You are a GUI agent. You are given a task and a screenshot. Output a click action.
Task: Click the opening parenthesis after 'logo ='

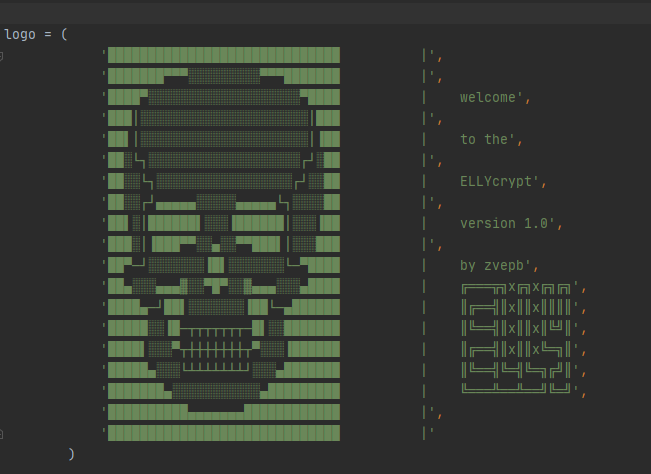[x=64, y=34]
